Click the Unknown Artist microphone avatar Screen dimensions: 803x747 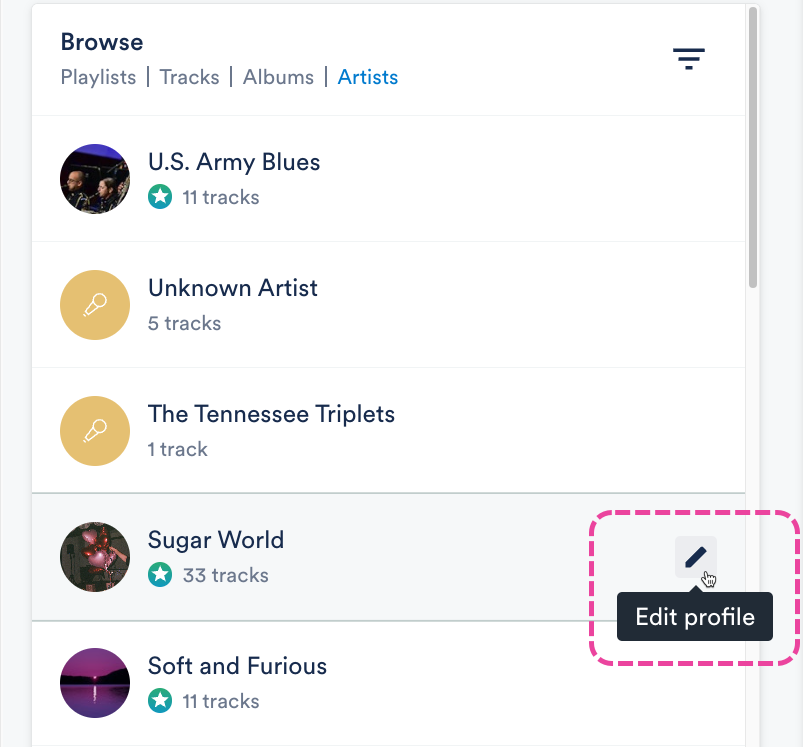95,305
